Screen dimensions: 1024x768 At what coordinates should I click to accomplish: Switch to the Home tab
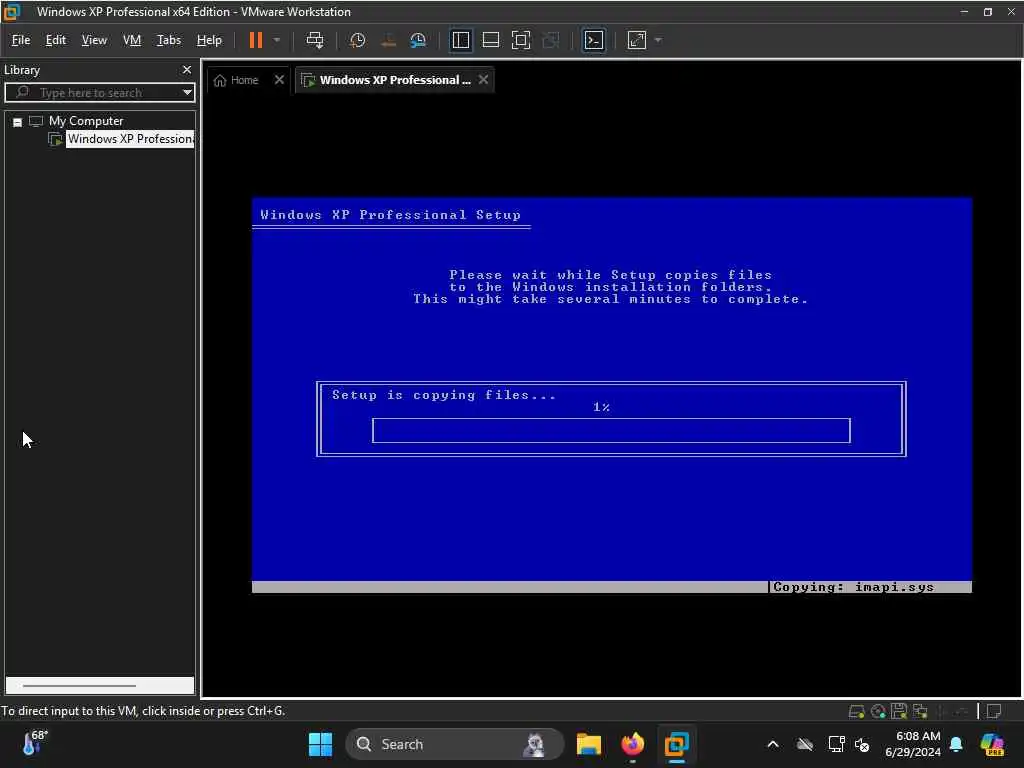[x=237, y=80]
